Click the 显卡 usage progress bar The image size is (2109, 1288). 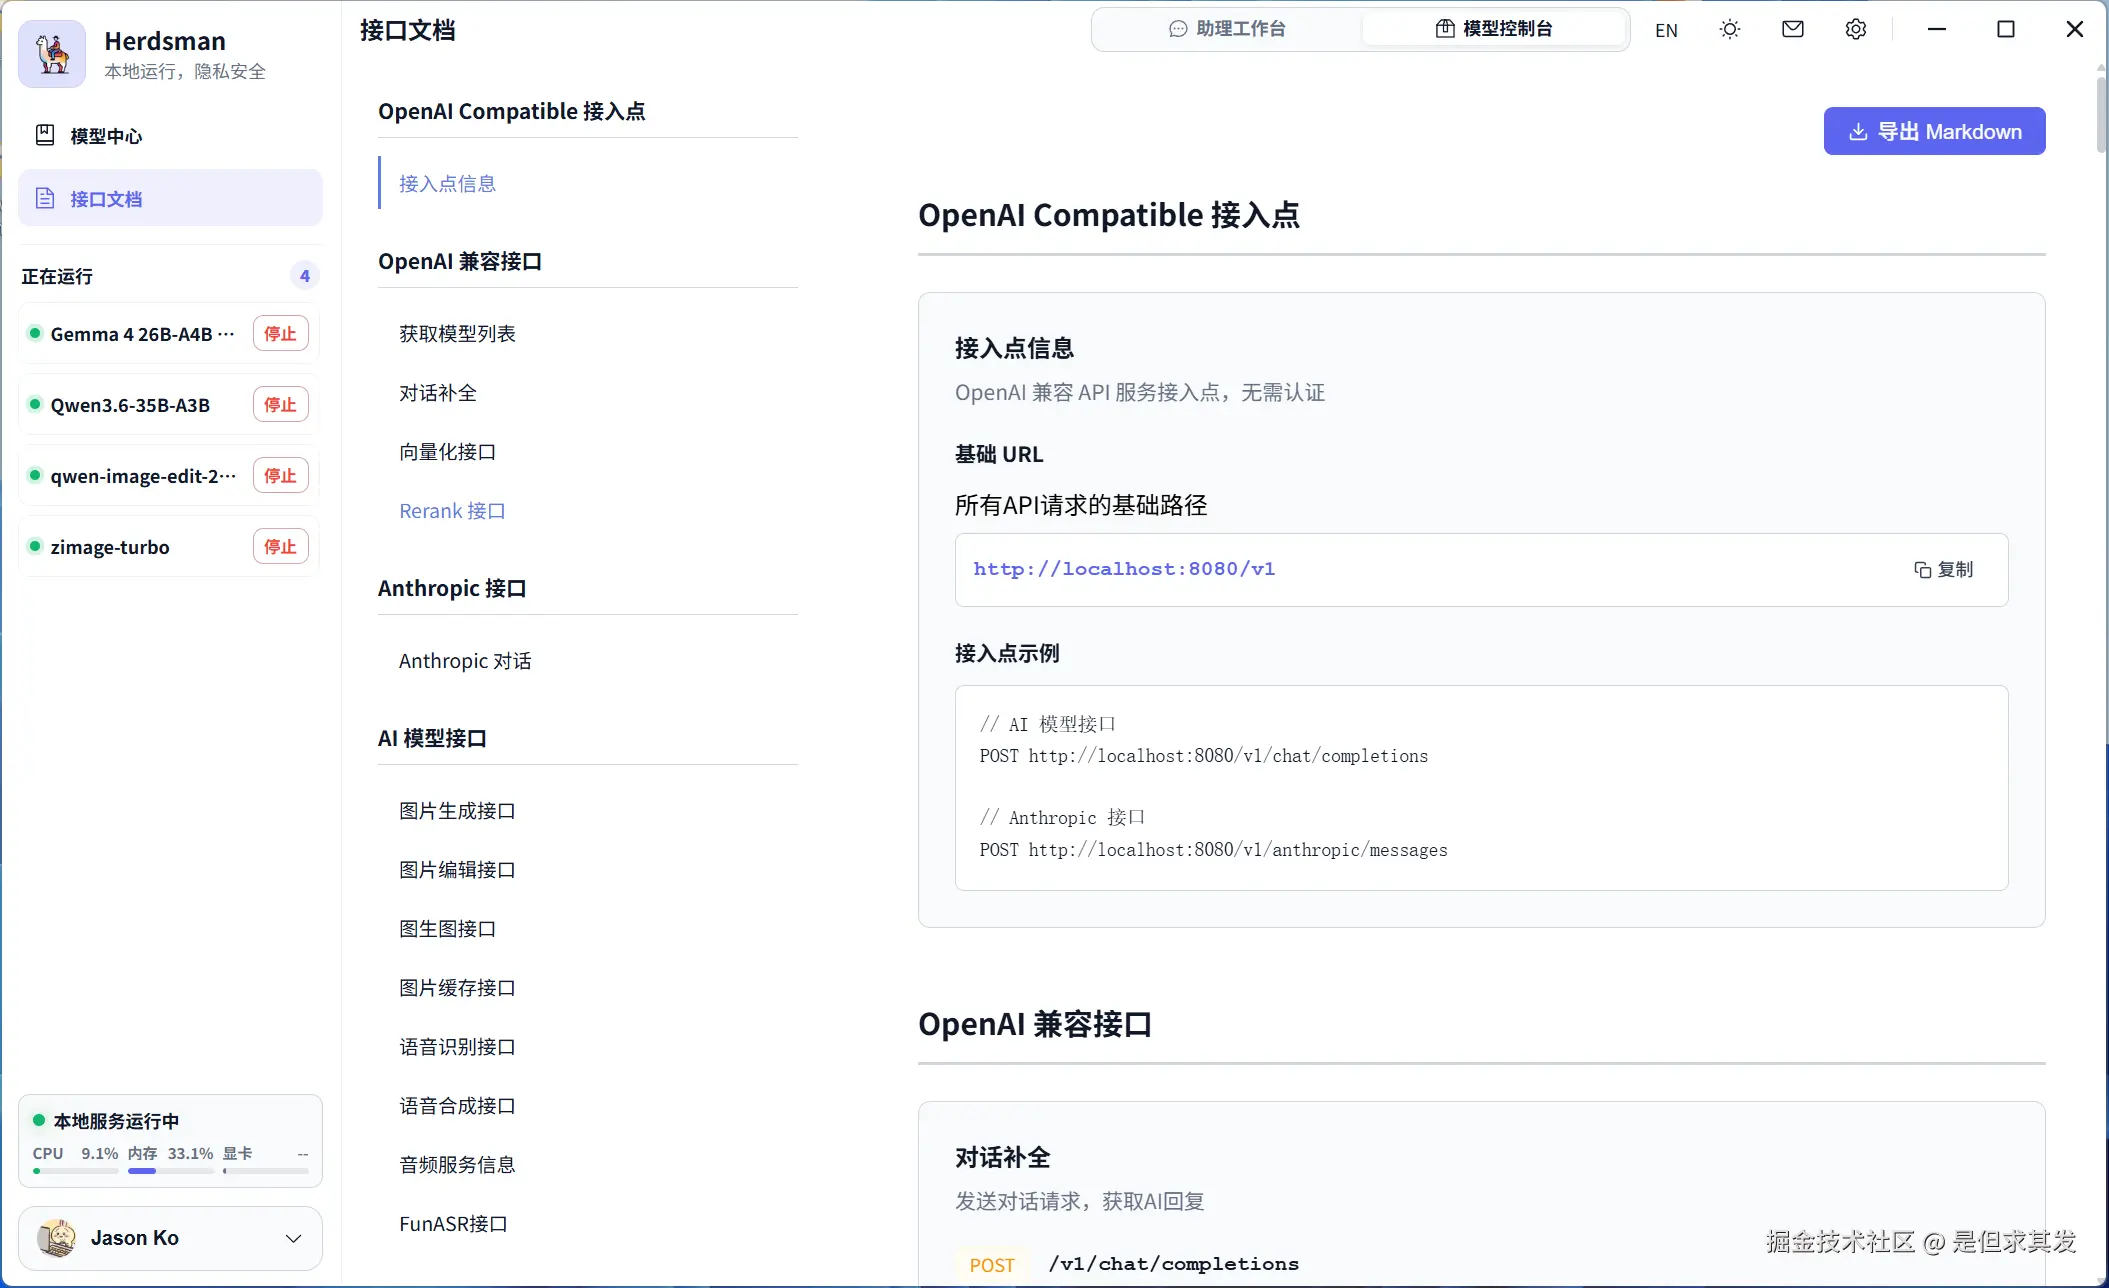pyautogui.click(x=265, y=1171)
